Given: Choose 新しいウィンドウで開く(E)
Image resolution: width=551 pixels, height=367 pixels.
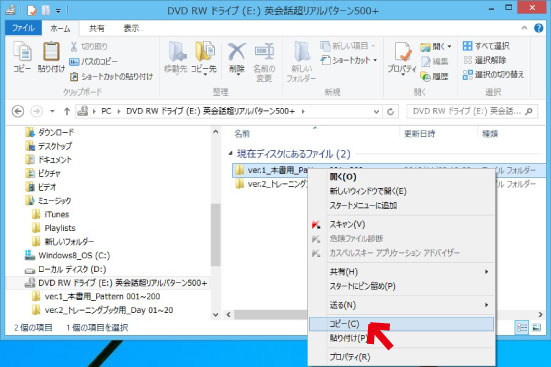Looking at the screenshot, I should click(401, 191).
